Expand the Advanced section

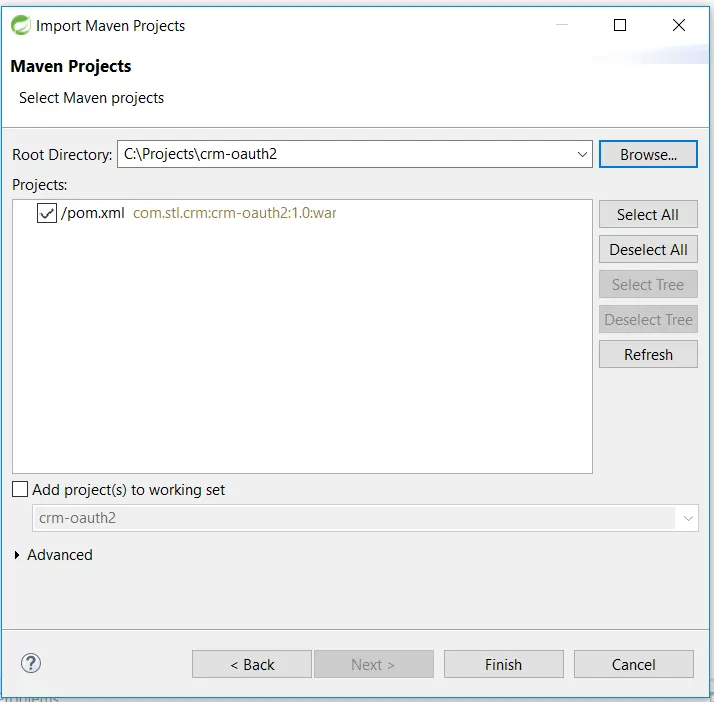click(17, 554)
